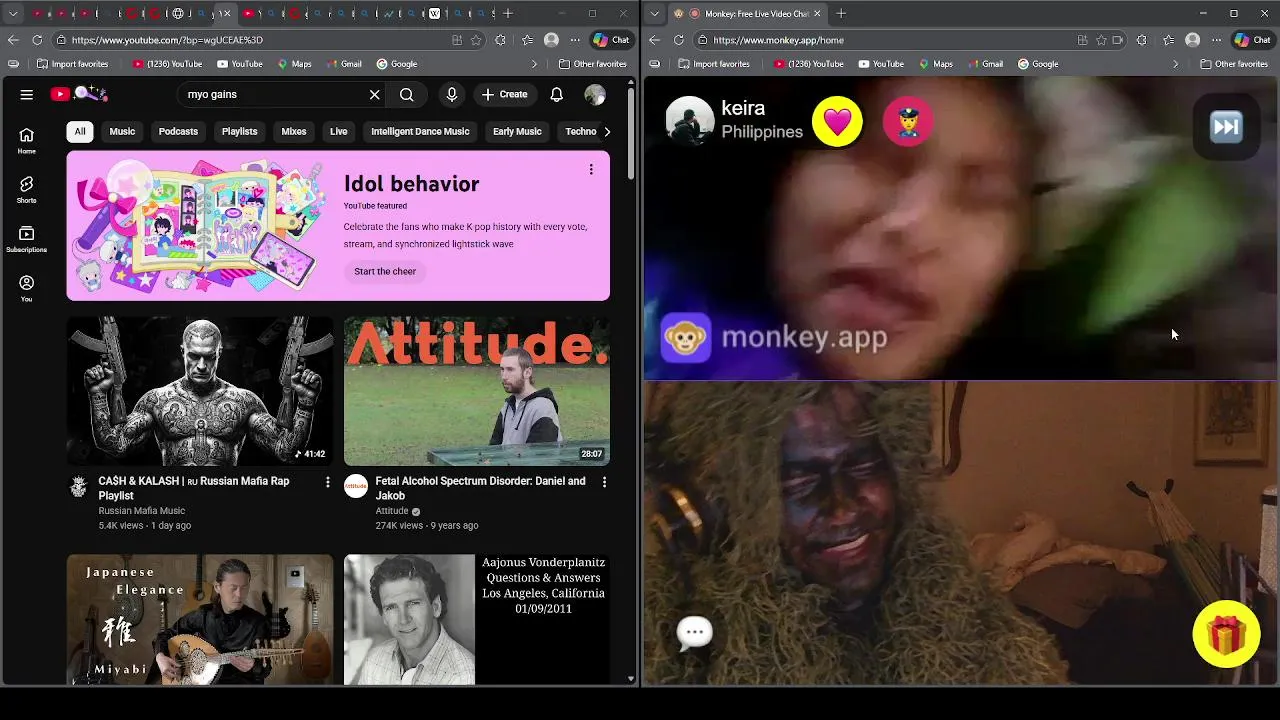Go to YouTube Home in the sidebar
The width and height of the screenshot is (1280, 720).
coord(27,141)
